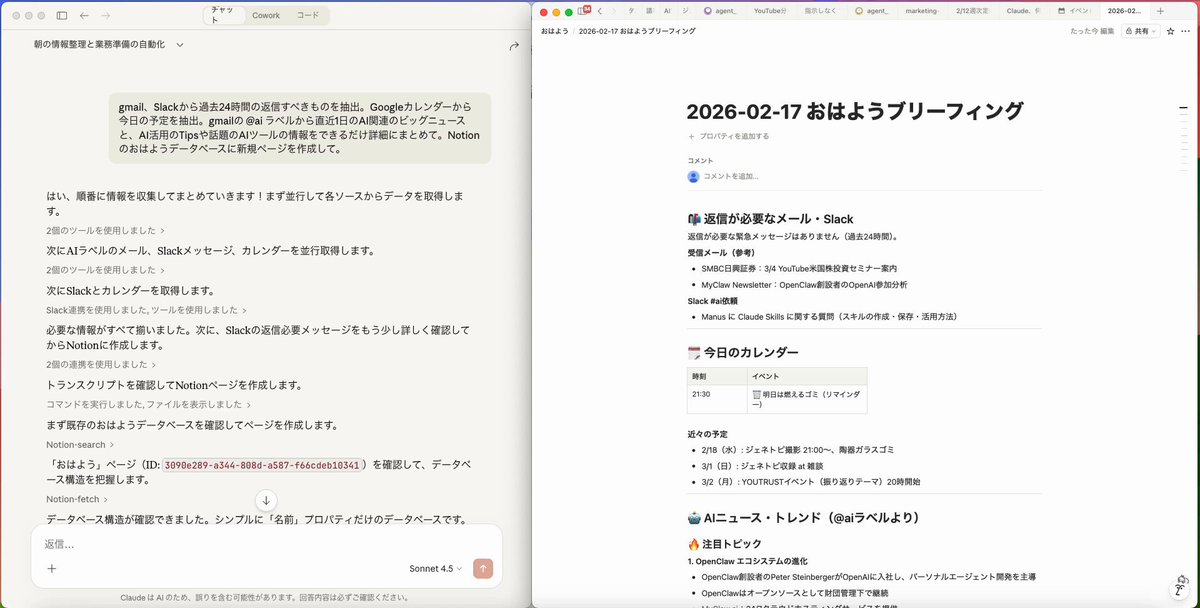The width and height of the screenshot is (1200, 608).
Task: Expand コマンドを実行しました, ファイルを表示しました row
Action: 148,404
